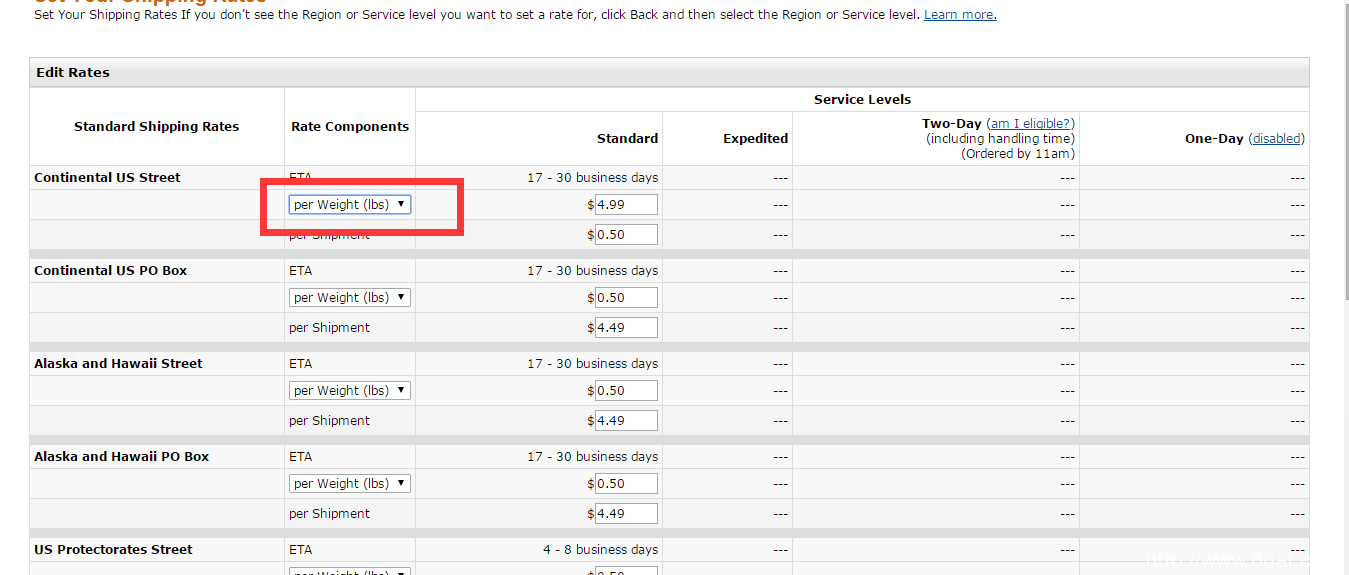Select Alaska and Hawaii Street per Shipment field

pyautogui.click(x=626, y=420)
